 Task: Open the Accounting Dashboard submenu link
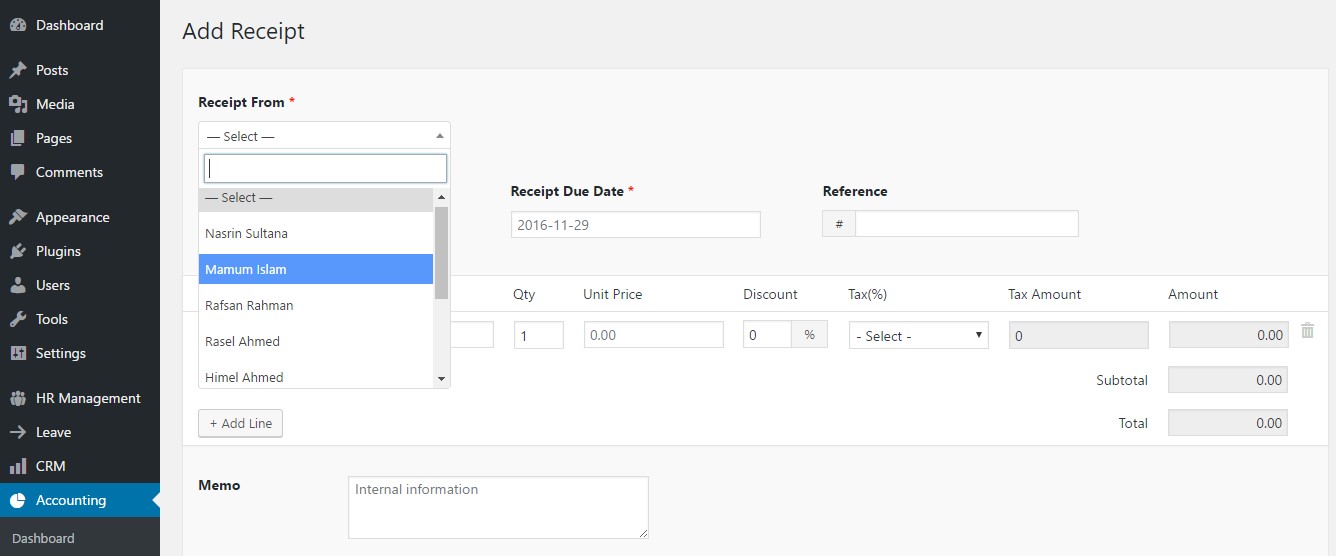43,538
